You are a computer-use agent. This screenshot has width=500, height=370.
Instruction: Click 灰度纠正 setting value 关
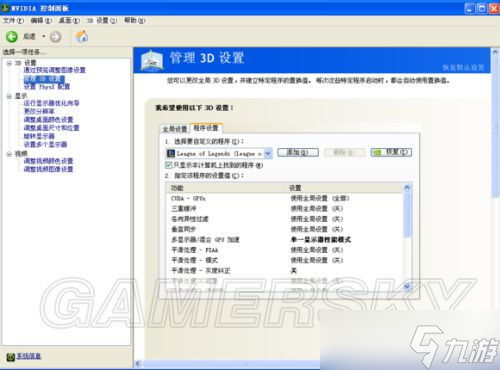click(x=294, y=271)
